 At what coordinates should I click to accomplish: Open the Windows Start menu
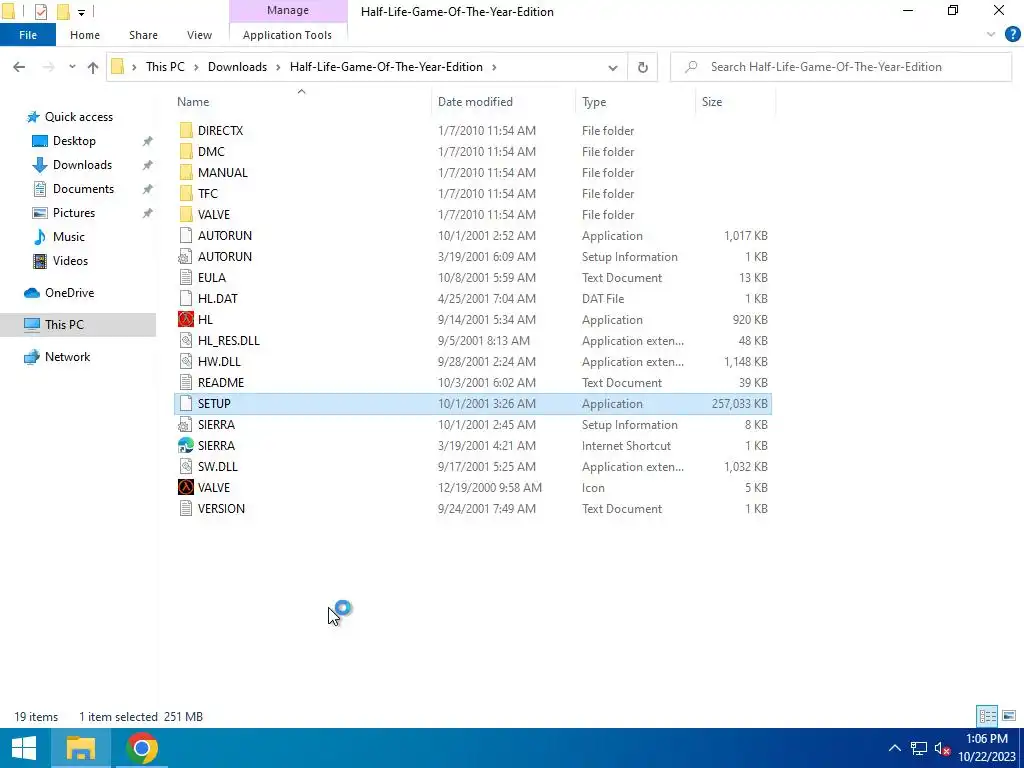[24, 748]
